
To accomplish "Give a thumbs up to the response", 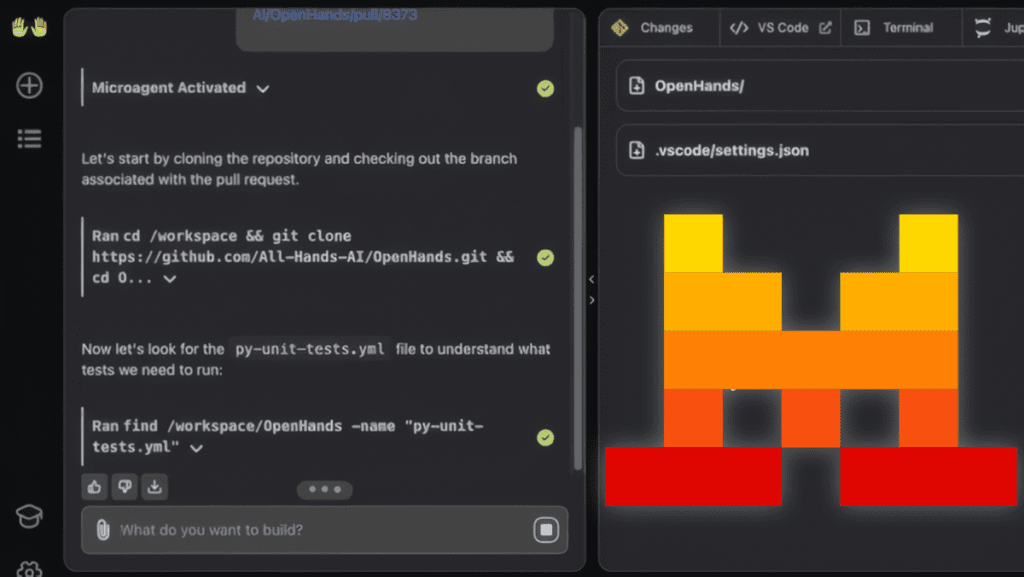I will coord(95,487).
